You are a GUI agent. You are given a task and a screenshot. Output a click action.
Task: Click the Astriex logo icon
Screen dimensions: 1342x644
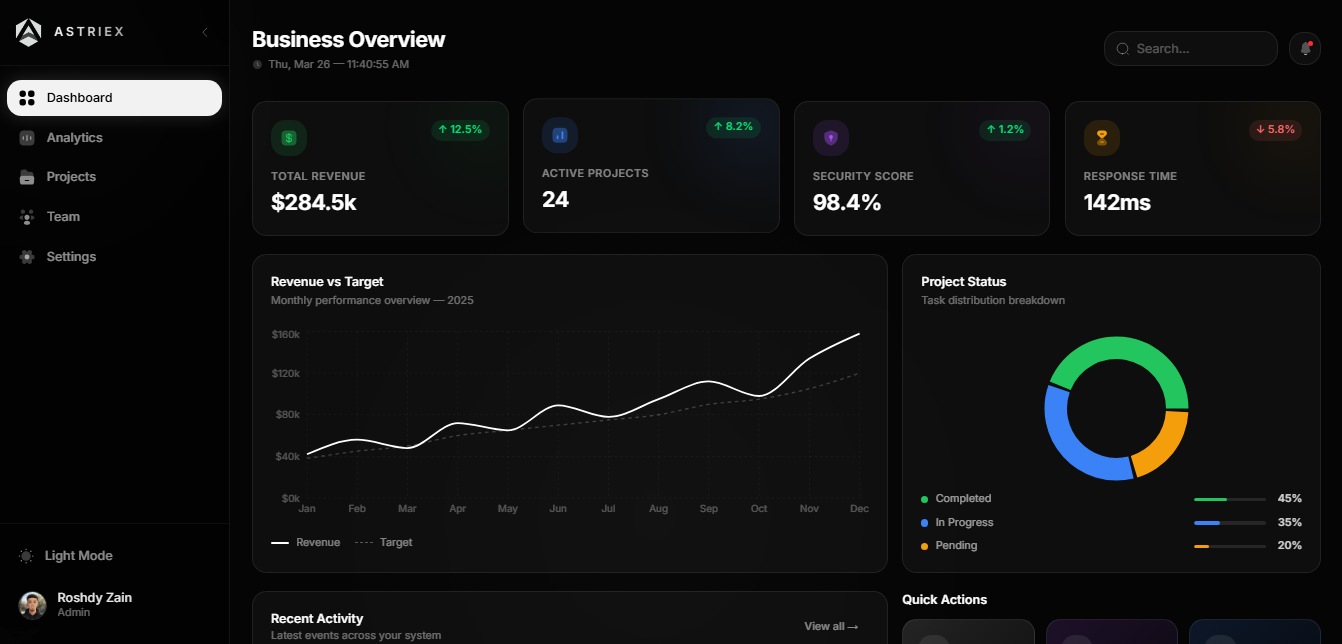coord(28,31)
